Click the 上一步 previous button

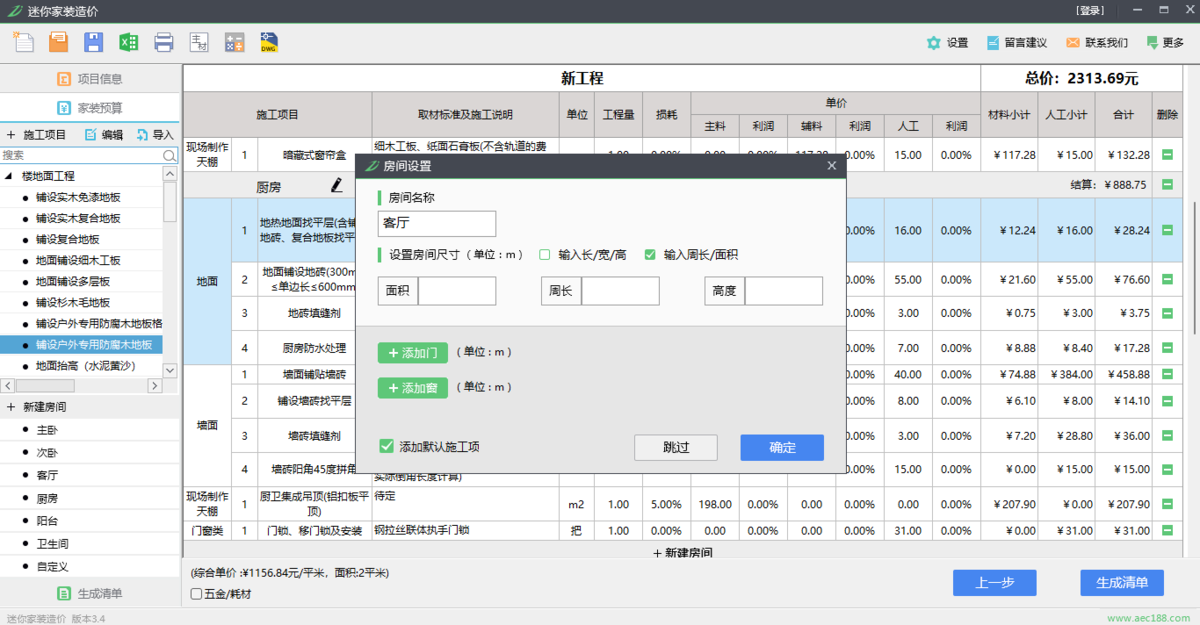[994, 583]
